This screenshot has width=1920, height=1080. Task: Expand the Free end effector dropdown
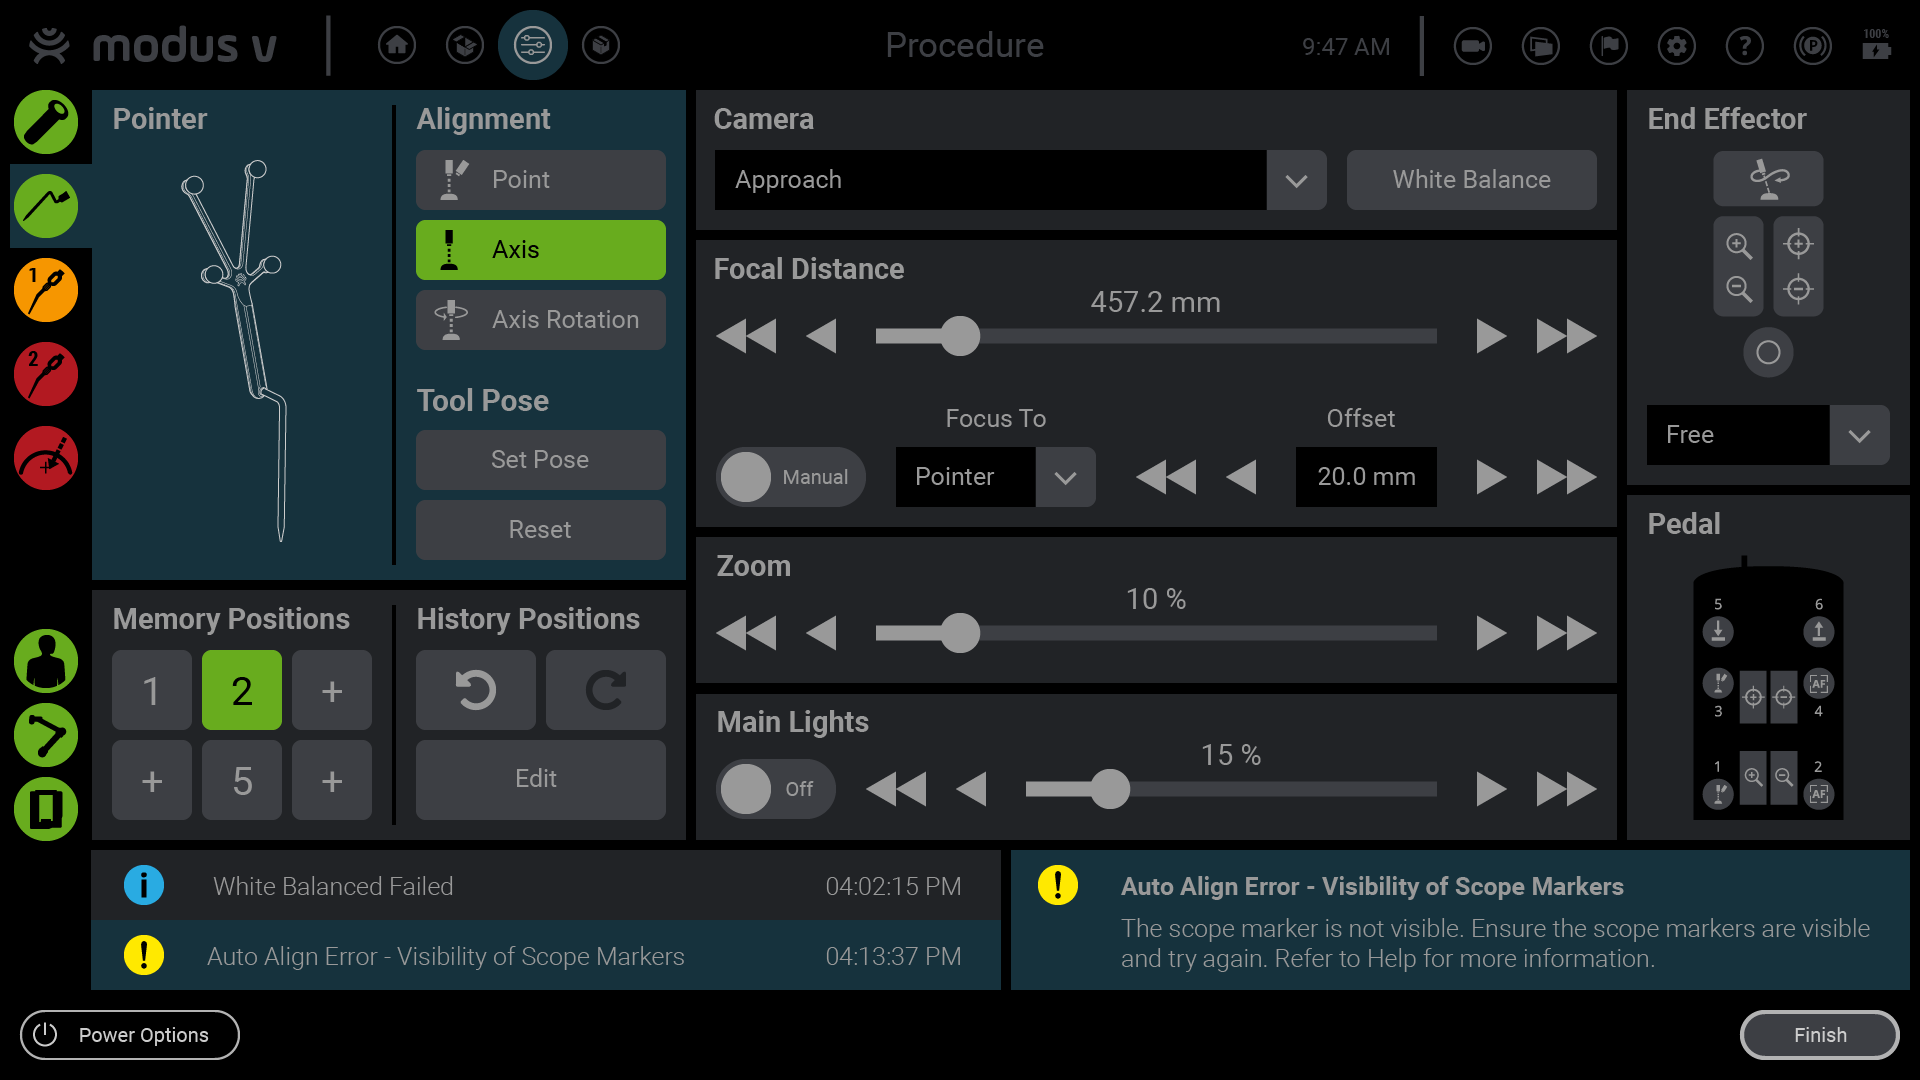[x=1859, y=435]
